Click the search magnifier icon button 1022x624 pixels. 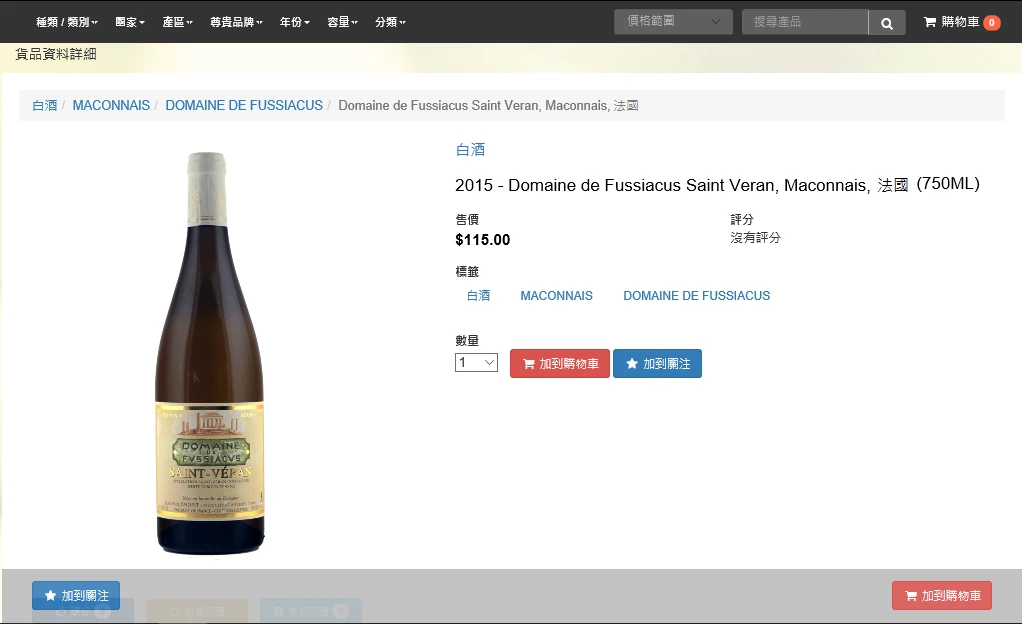point(886,23)
